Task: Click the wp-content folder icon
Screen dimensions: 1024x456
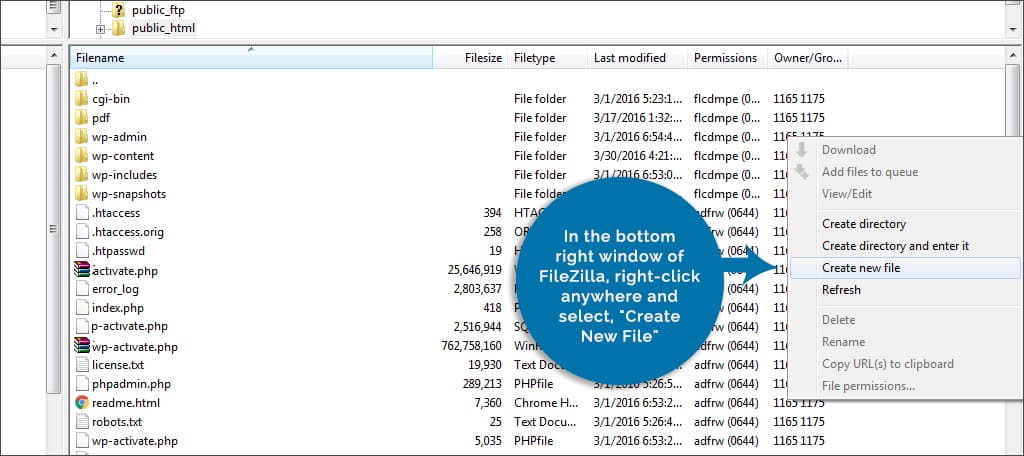Action: coord(81,155)
